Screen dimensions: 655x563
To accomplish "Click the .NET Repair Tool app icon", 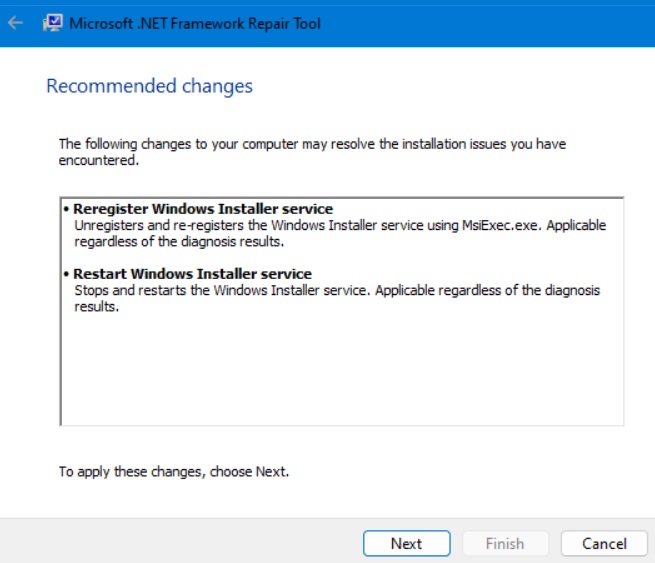I will [x=53, y=23].
